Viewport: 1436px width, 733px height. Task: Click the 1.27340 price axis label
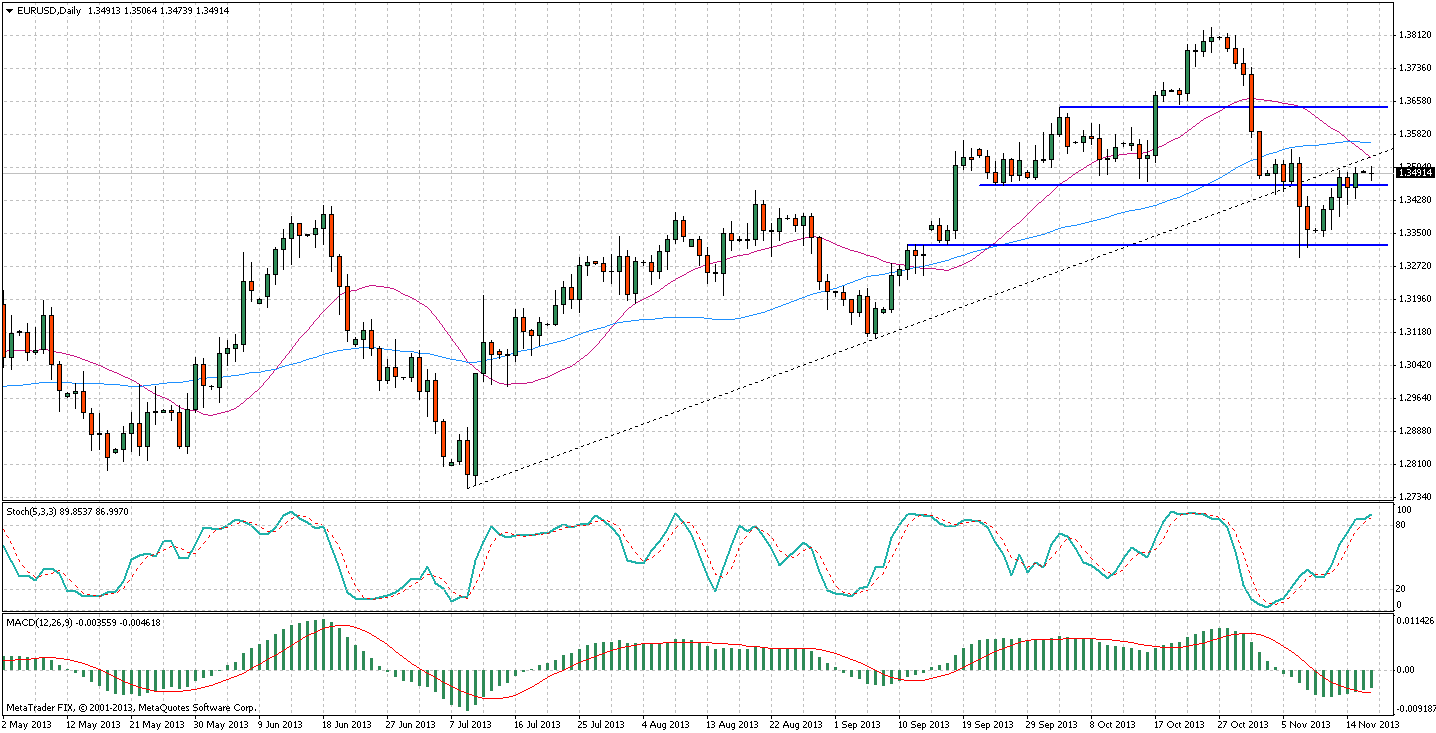point(1414,496)
